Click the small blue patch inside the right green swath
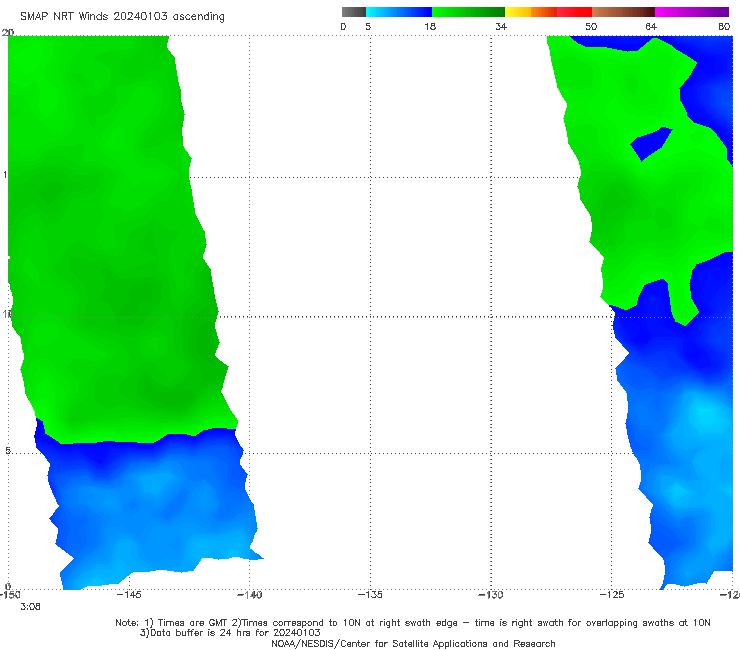This screenshot has width=740, height=650. pyautogui.click(x=652, y=143)
